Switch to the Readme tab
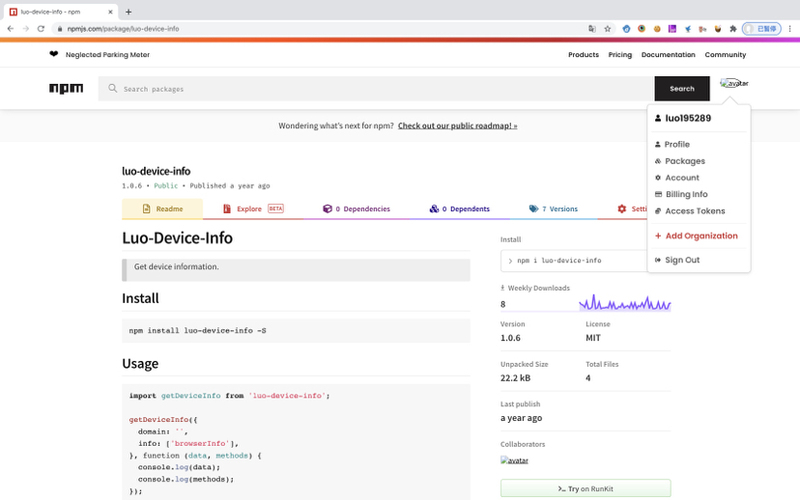Image resolution: width=800 pixels, height=500 pixels. click(x=162, y=209)
